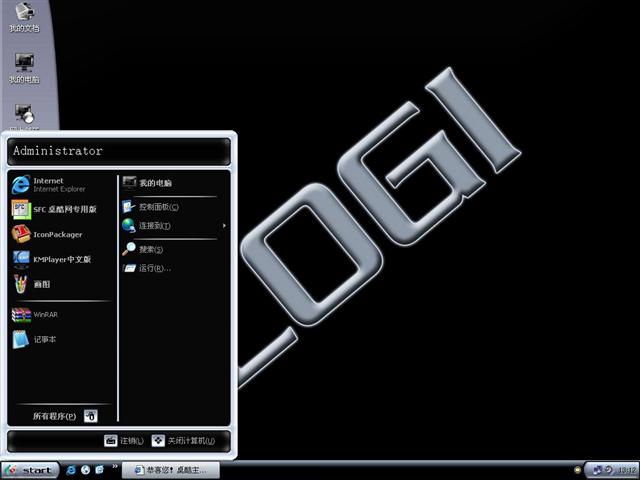The image size is (640, 480).
Task: Click the second quick launch icon on taskbar
Action: click(85, 470)
